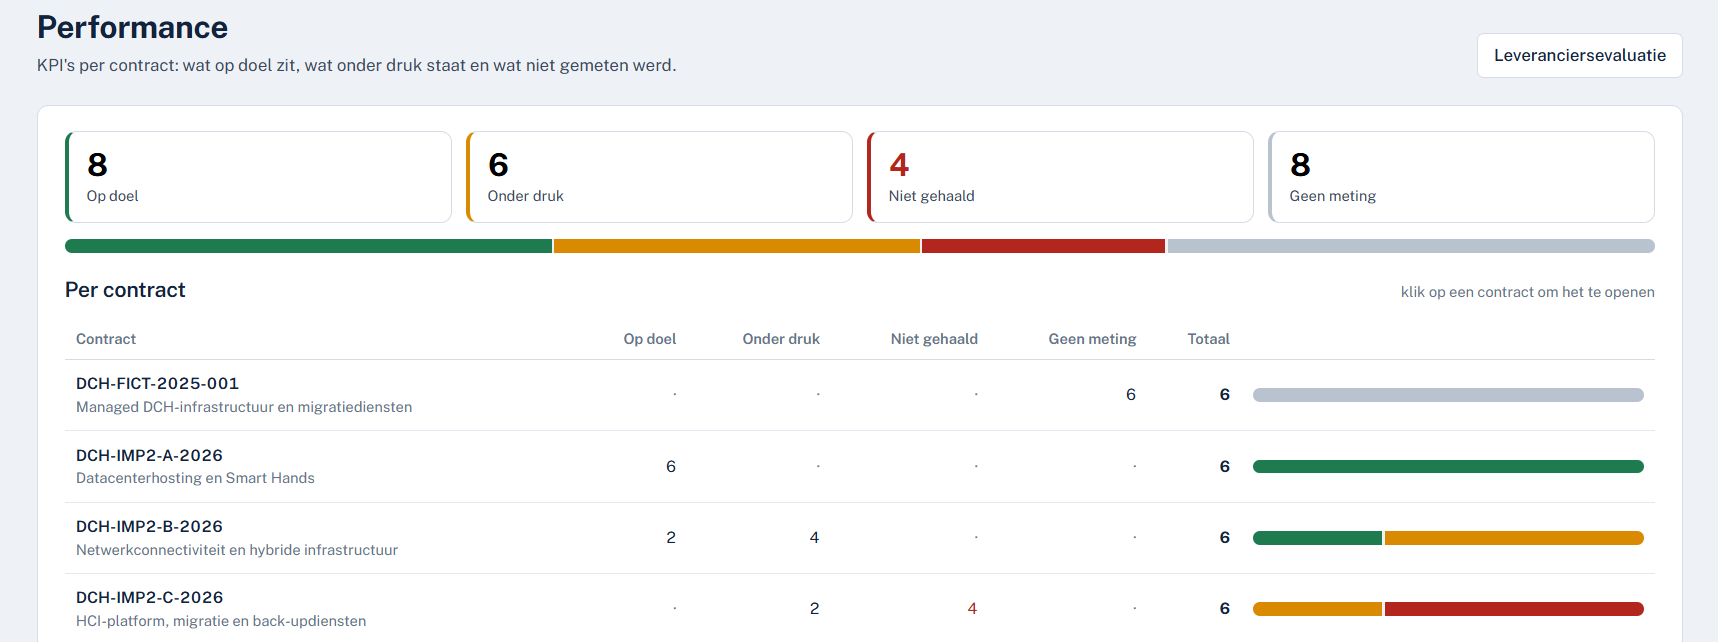1718x642 pixels.
Task: Click 'Datacenterhosting en Smart Hands' description
Action: point(195,478)
